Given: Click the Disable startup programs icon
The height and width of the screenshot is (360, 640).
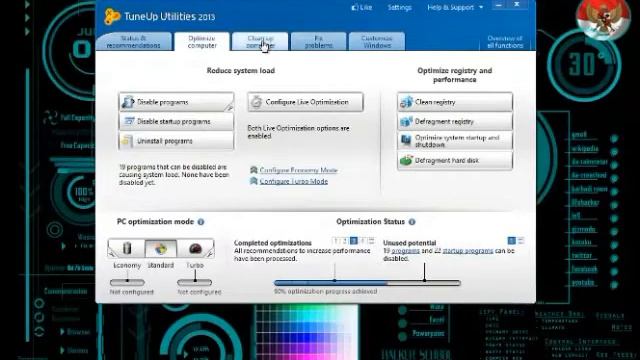Looking at the screenshot, I should pos(129,121).
